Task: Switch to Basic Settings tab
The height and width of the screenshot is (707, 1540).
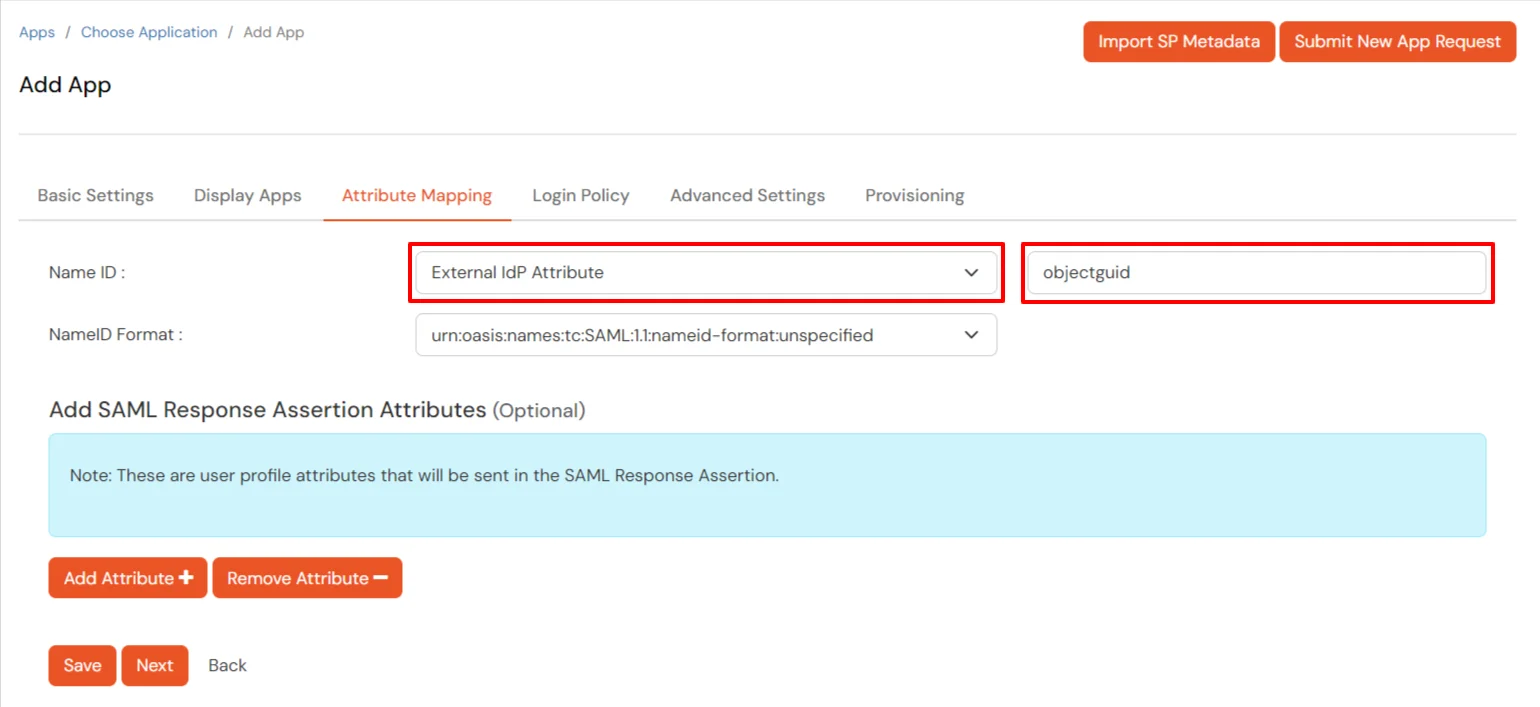Action: click(96, 195)
